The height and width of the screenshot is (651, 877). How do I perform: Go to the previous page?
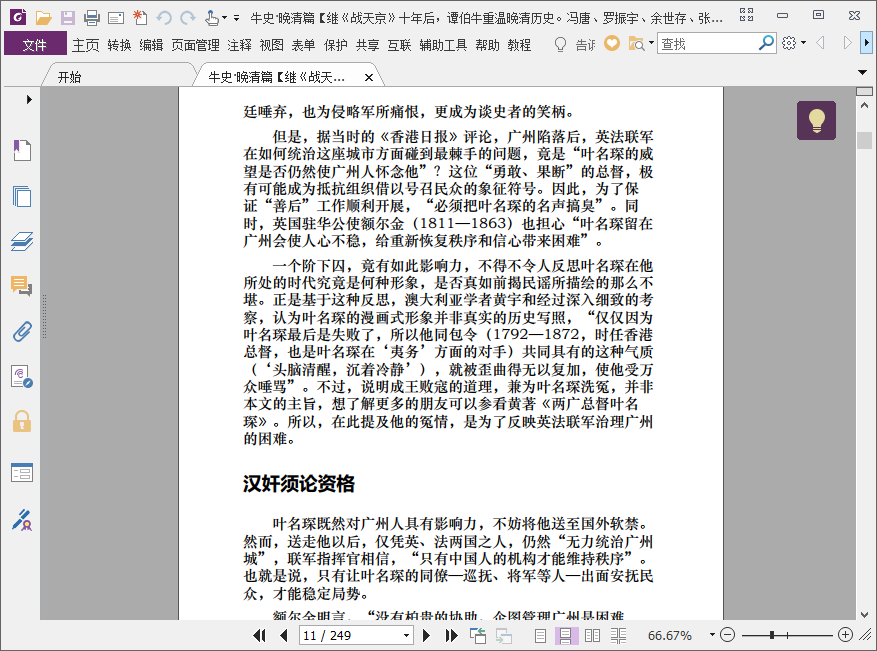pyautogui.click(x=284, y=635)
